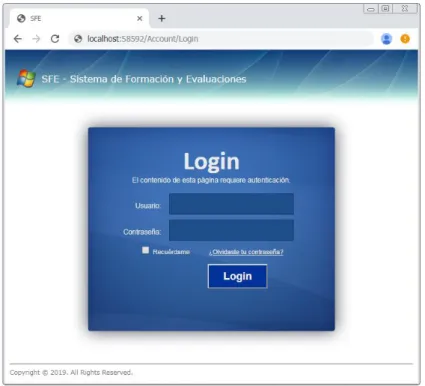425x386 pixels.
Task: Close the SFE browser tab
Action: pos(140,19)
